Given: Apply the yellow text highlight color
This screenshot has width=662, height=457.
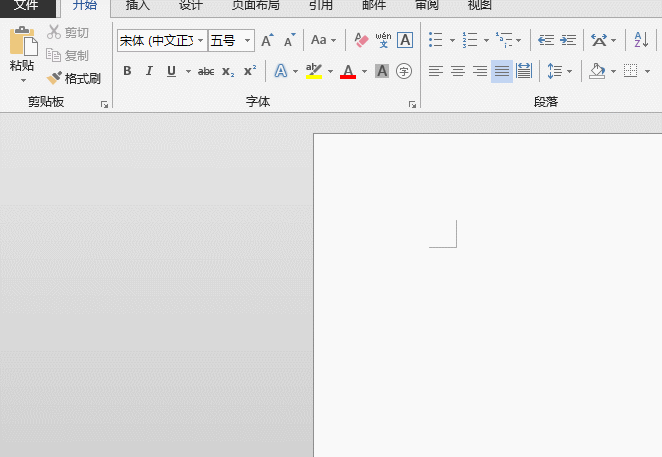Looking at the screenshot, I should 314,71.
